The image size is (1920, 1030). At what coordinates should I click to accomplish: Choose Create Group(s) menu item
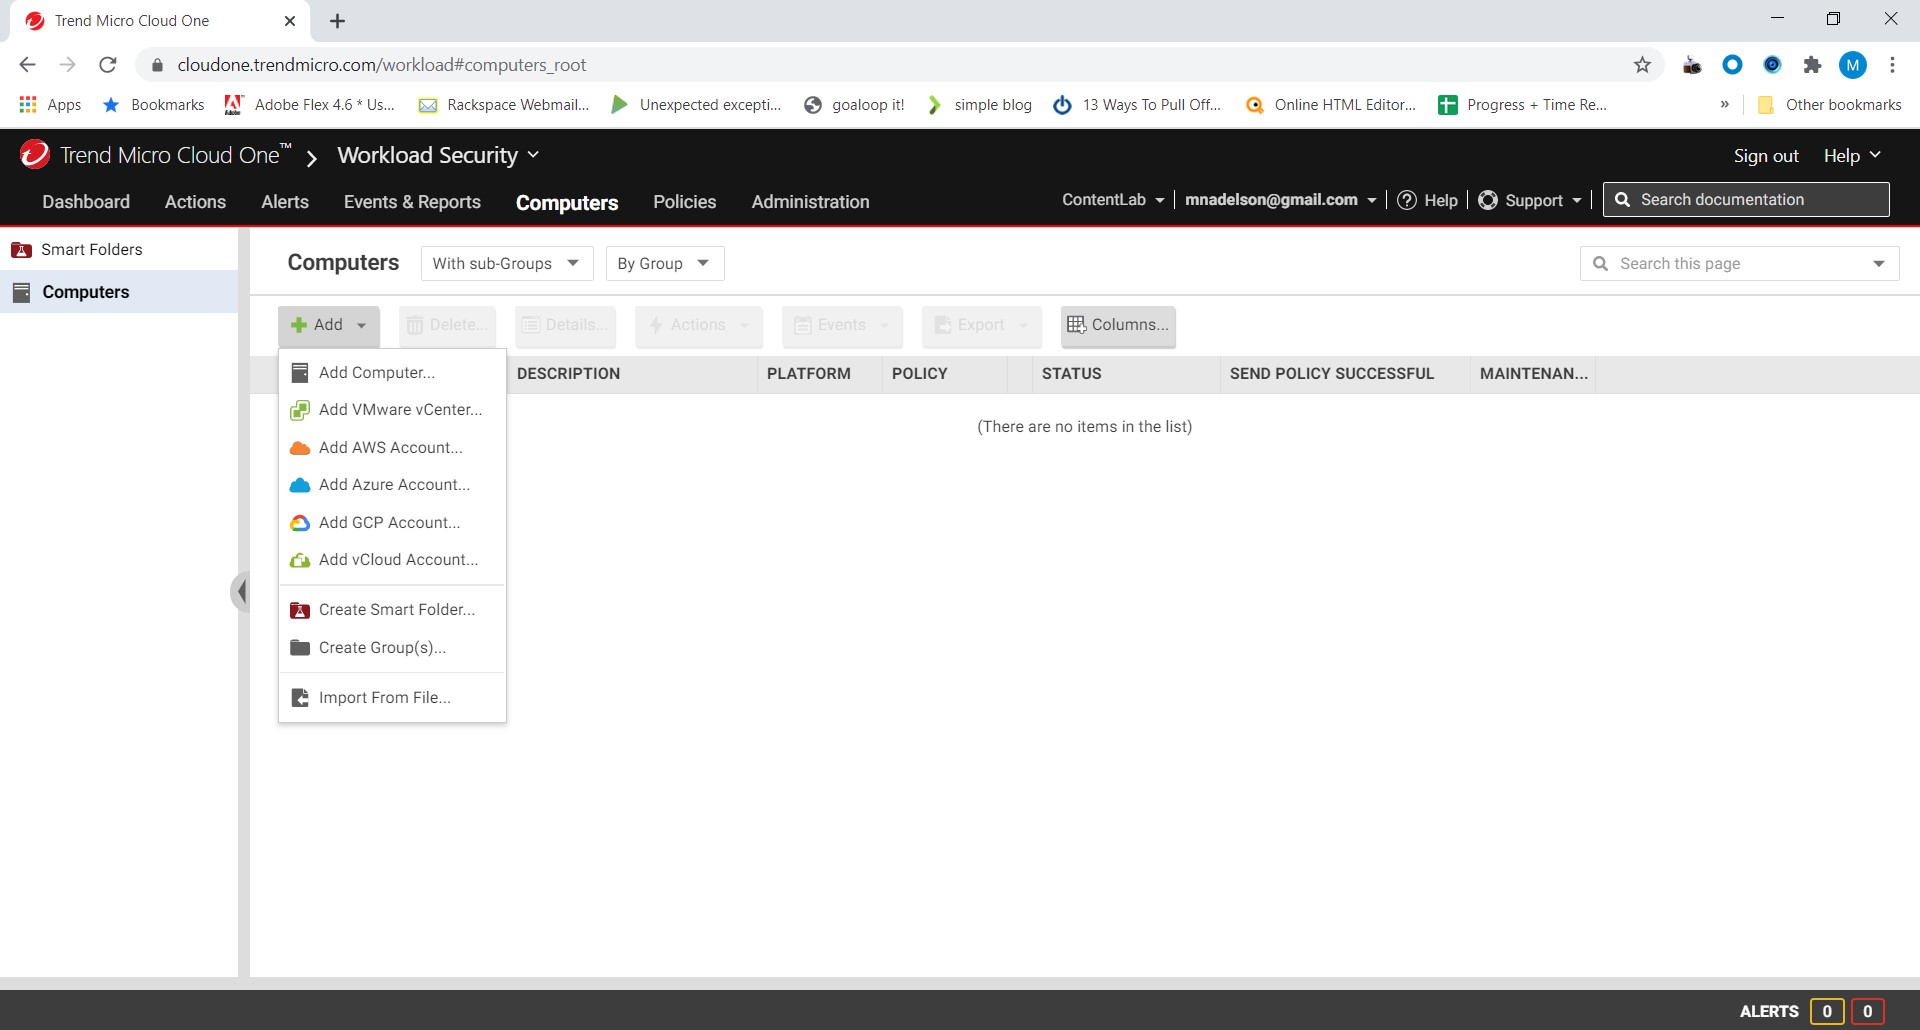point(392,648)
